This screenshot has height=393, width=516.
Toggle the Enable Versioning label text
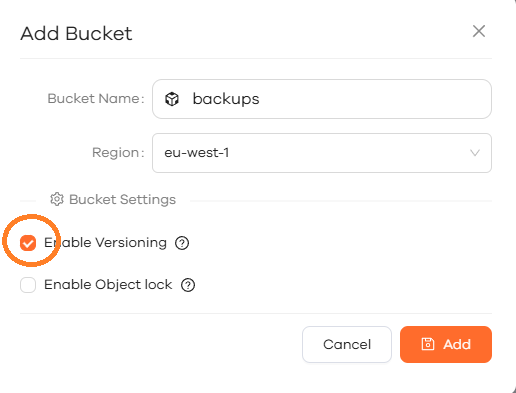(105, 243)
